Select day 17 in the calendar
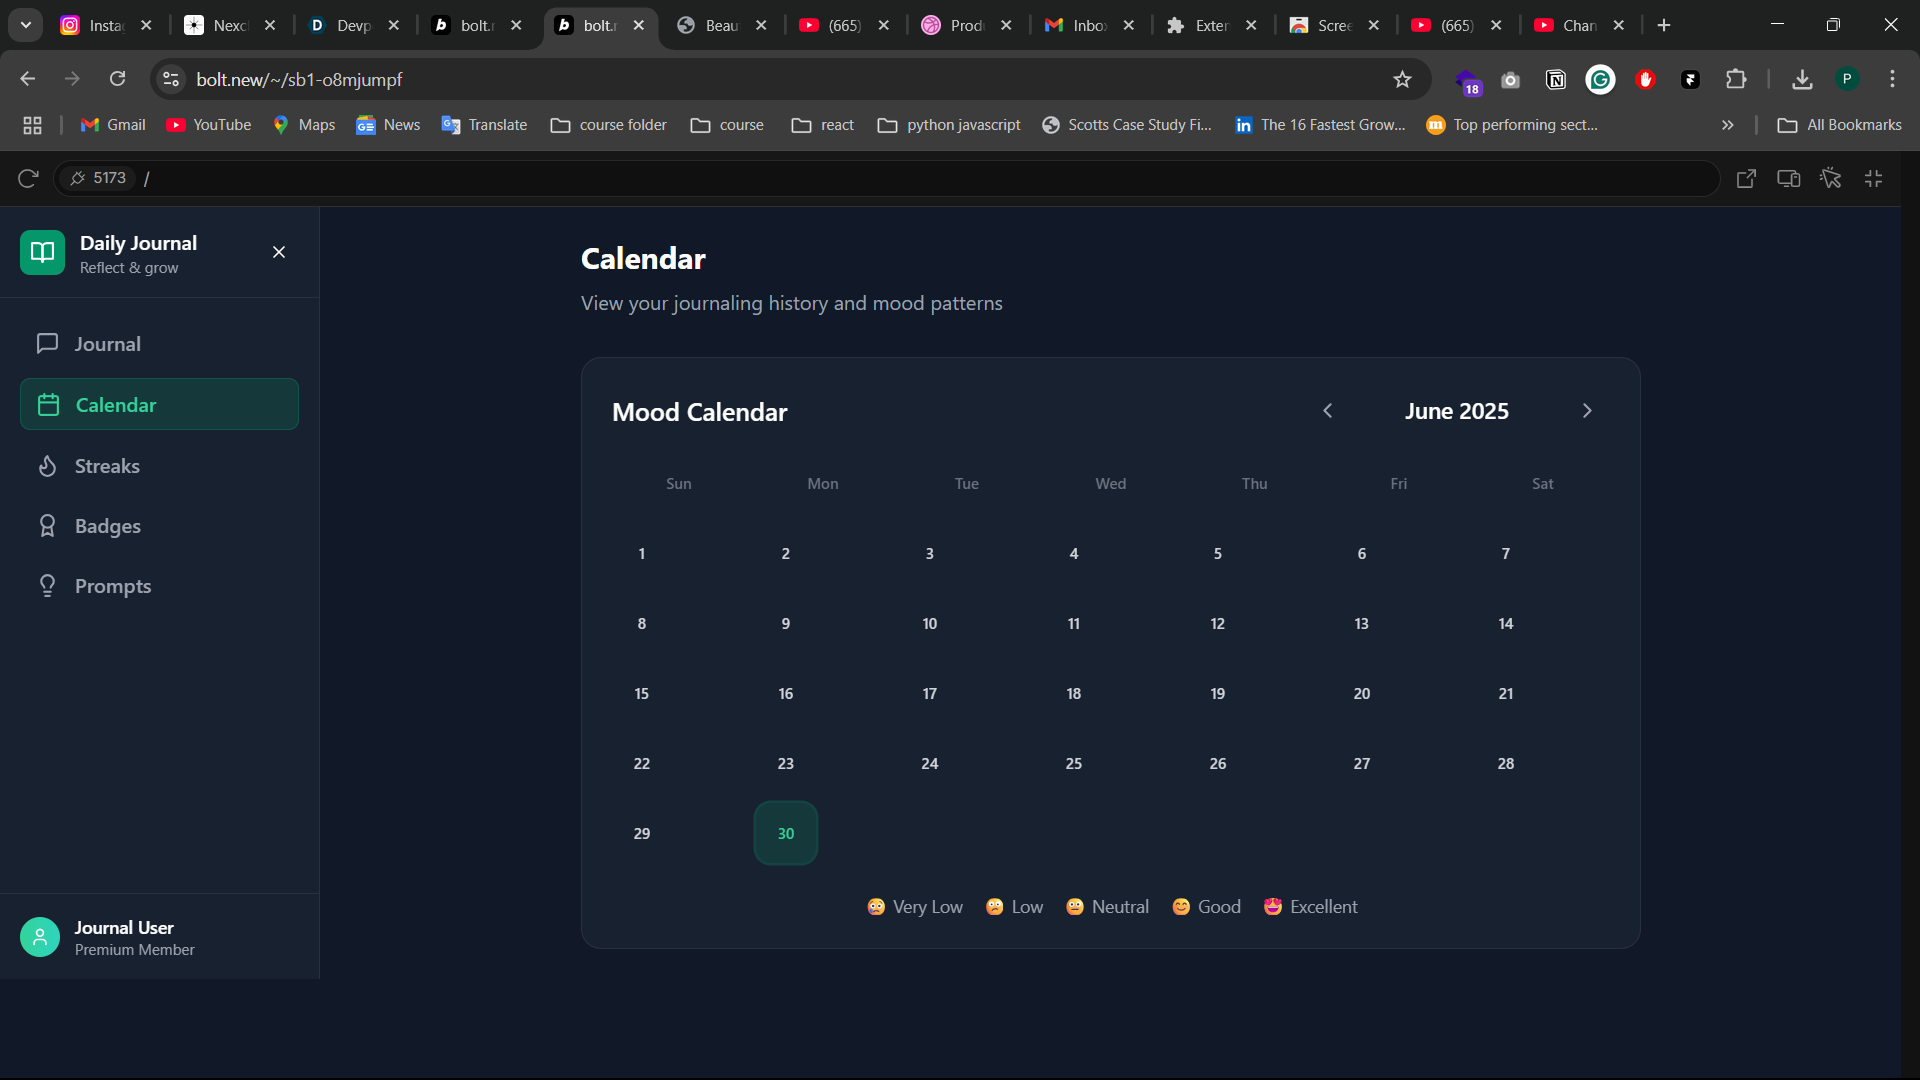 tap(929, 693)
